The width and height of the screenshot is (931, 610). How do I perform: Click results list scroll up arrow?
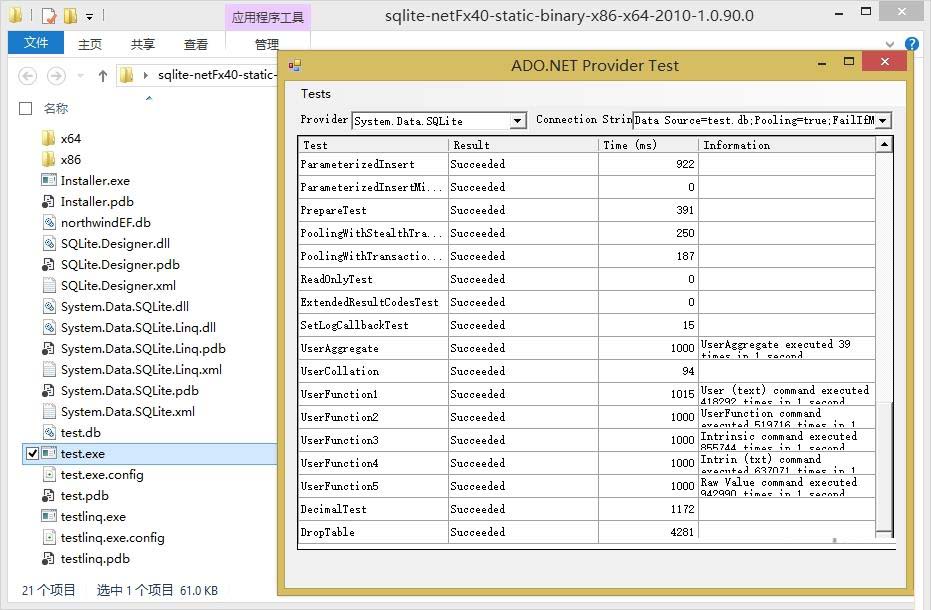pos(884,144)
